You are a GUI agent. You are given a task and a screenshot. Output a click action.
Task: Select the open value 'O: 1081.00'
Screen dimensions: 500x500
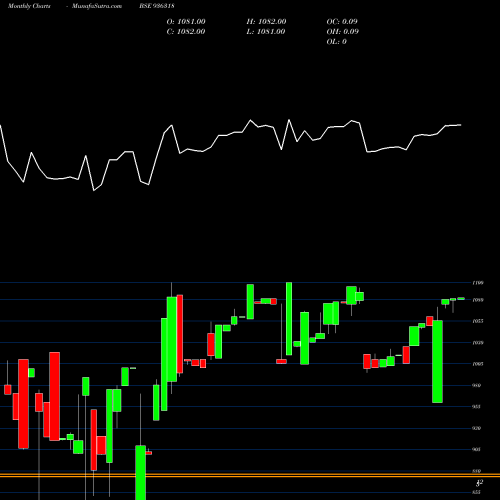tap(186, 22)
